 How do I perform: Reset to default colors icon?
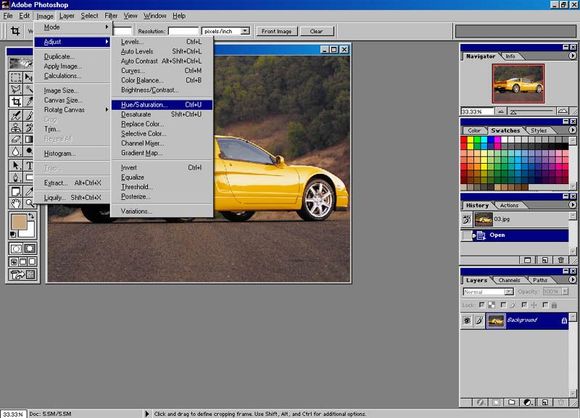(13, 234)
